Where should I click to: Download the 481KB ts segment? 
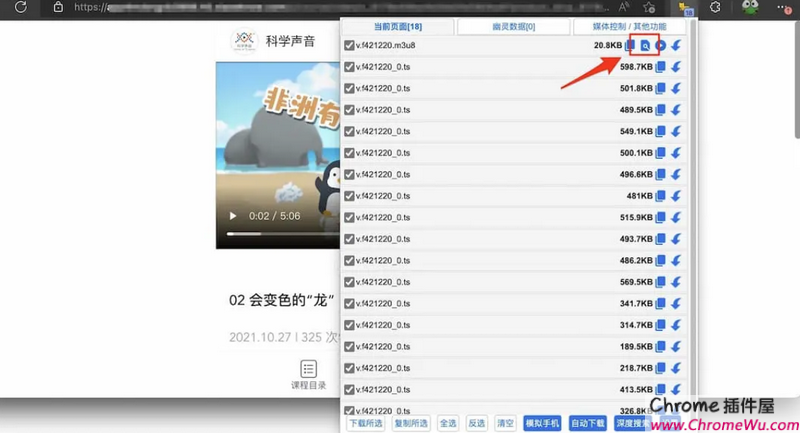[x=677, y=196]
